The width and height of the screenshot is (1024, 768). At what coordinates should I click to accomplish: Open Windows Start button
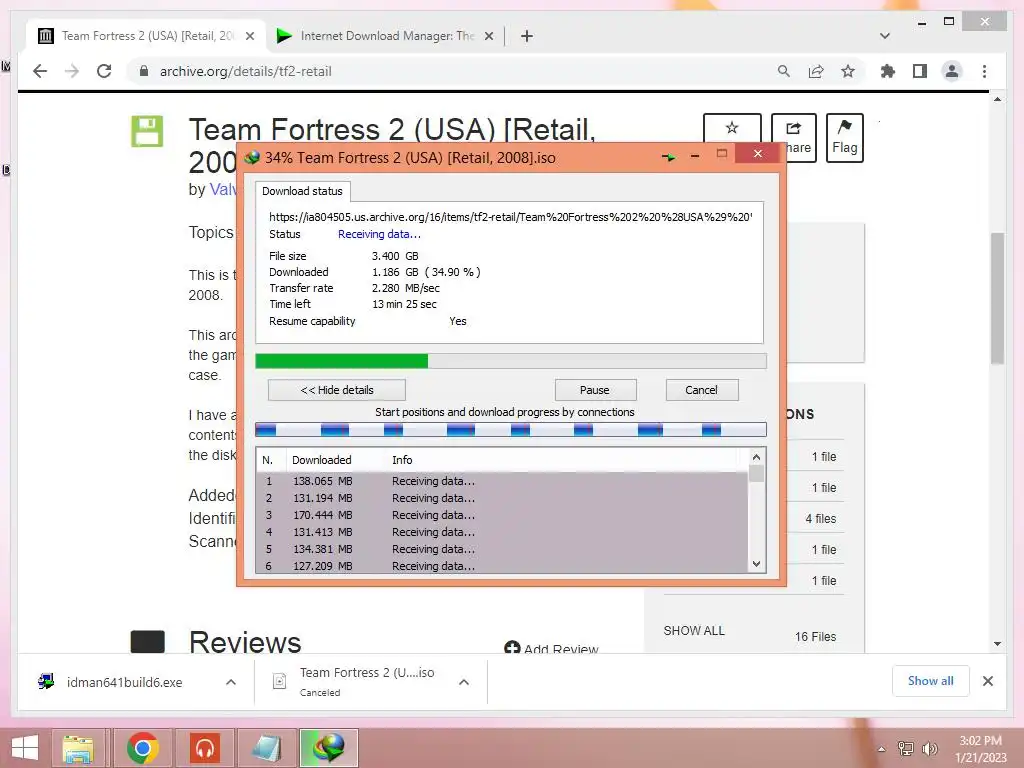25,748
